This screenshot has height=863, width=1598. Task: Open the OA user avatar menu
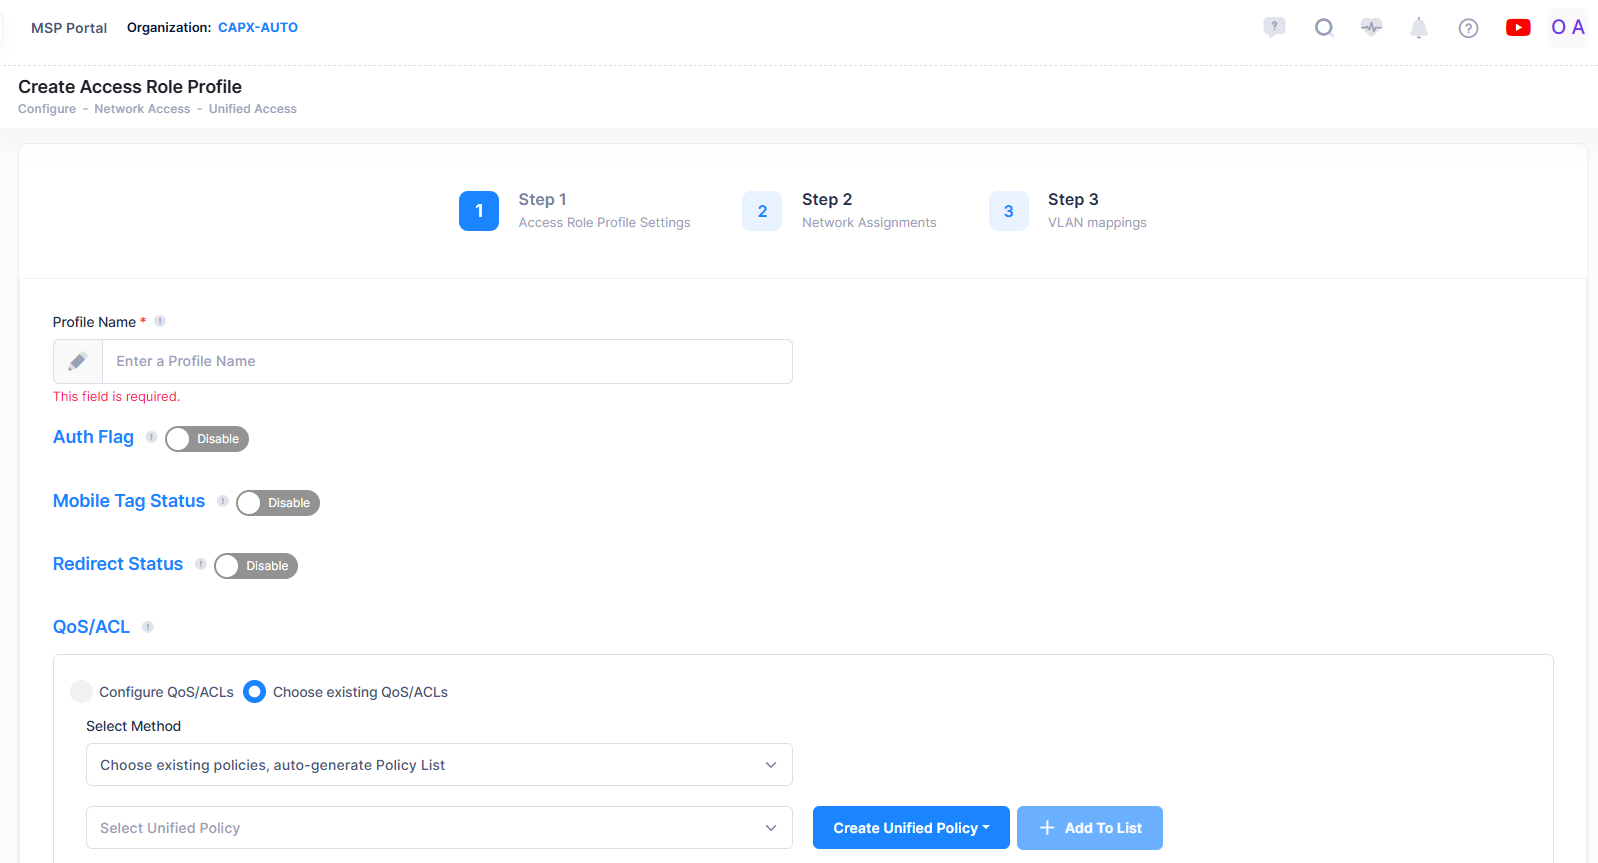pyautogui.click(x=1567, y=28)
